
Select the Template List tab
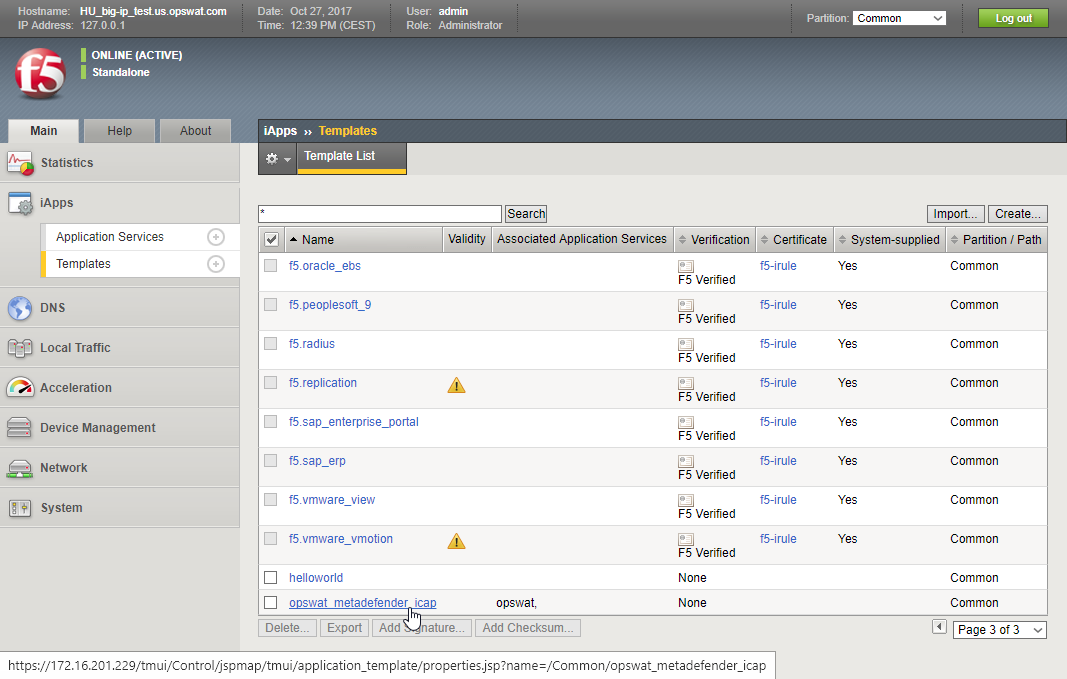click(x=352, y=157)
